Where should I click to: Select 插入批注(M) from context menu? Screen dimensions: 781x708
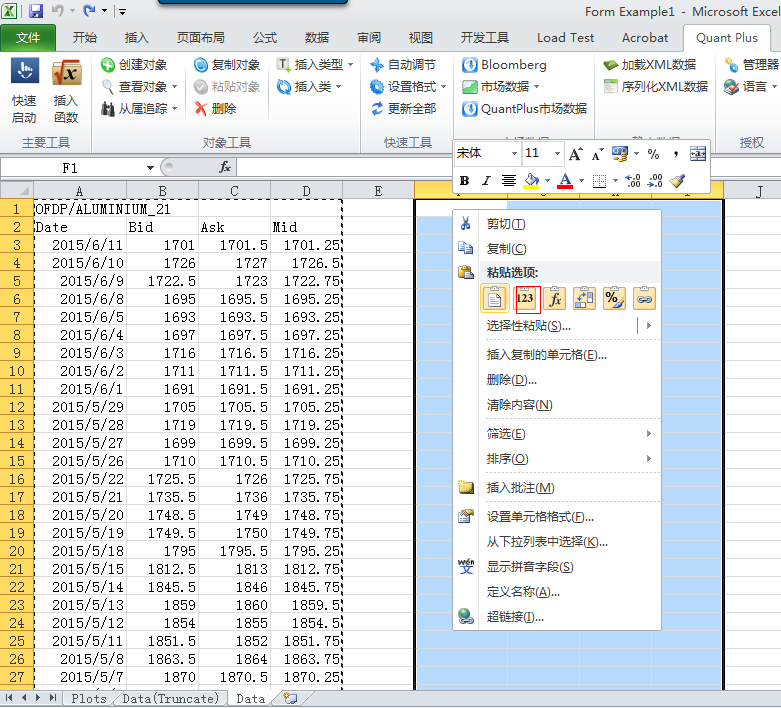(558, 488)
